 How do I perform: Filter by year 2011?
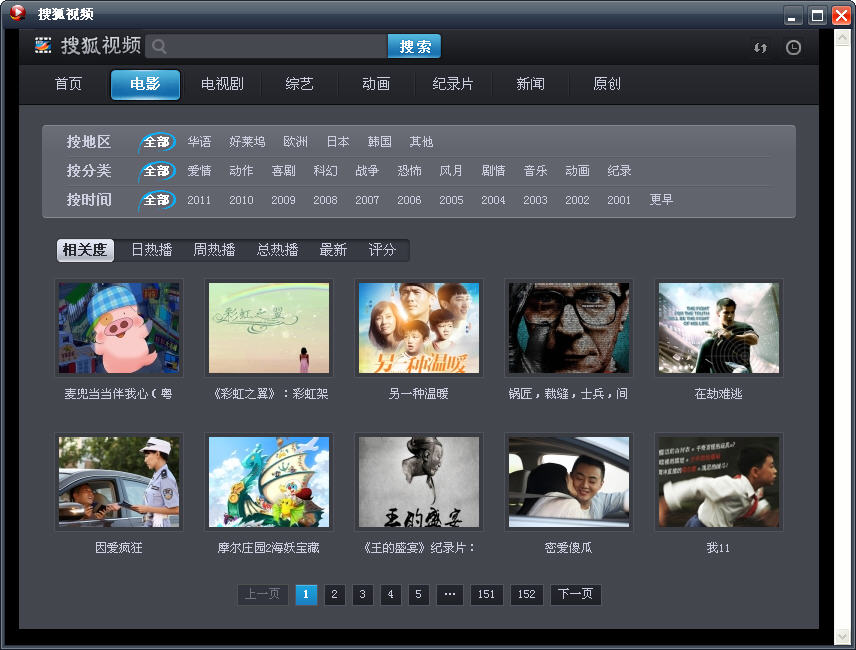[x=199, y=200]
